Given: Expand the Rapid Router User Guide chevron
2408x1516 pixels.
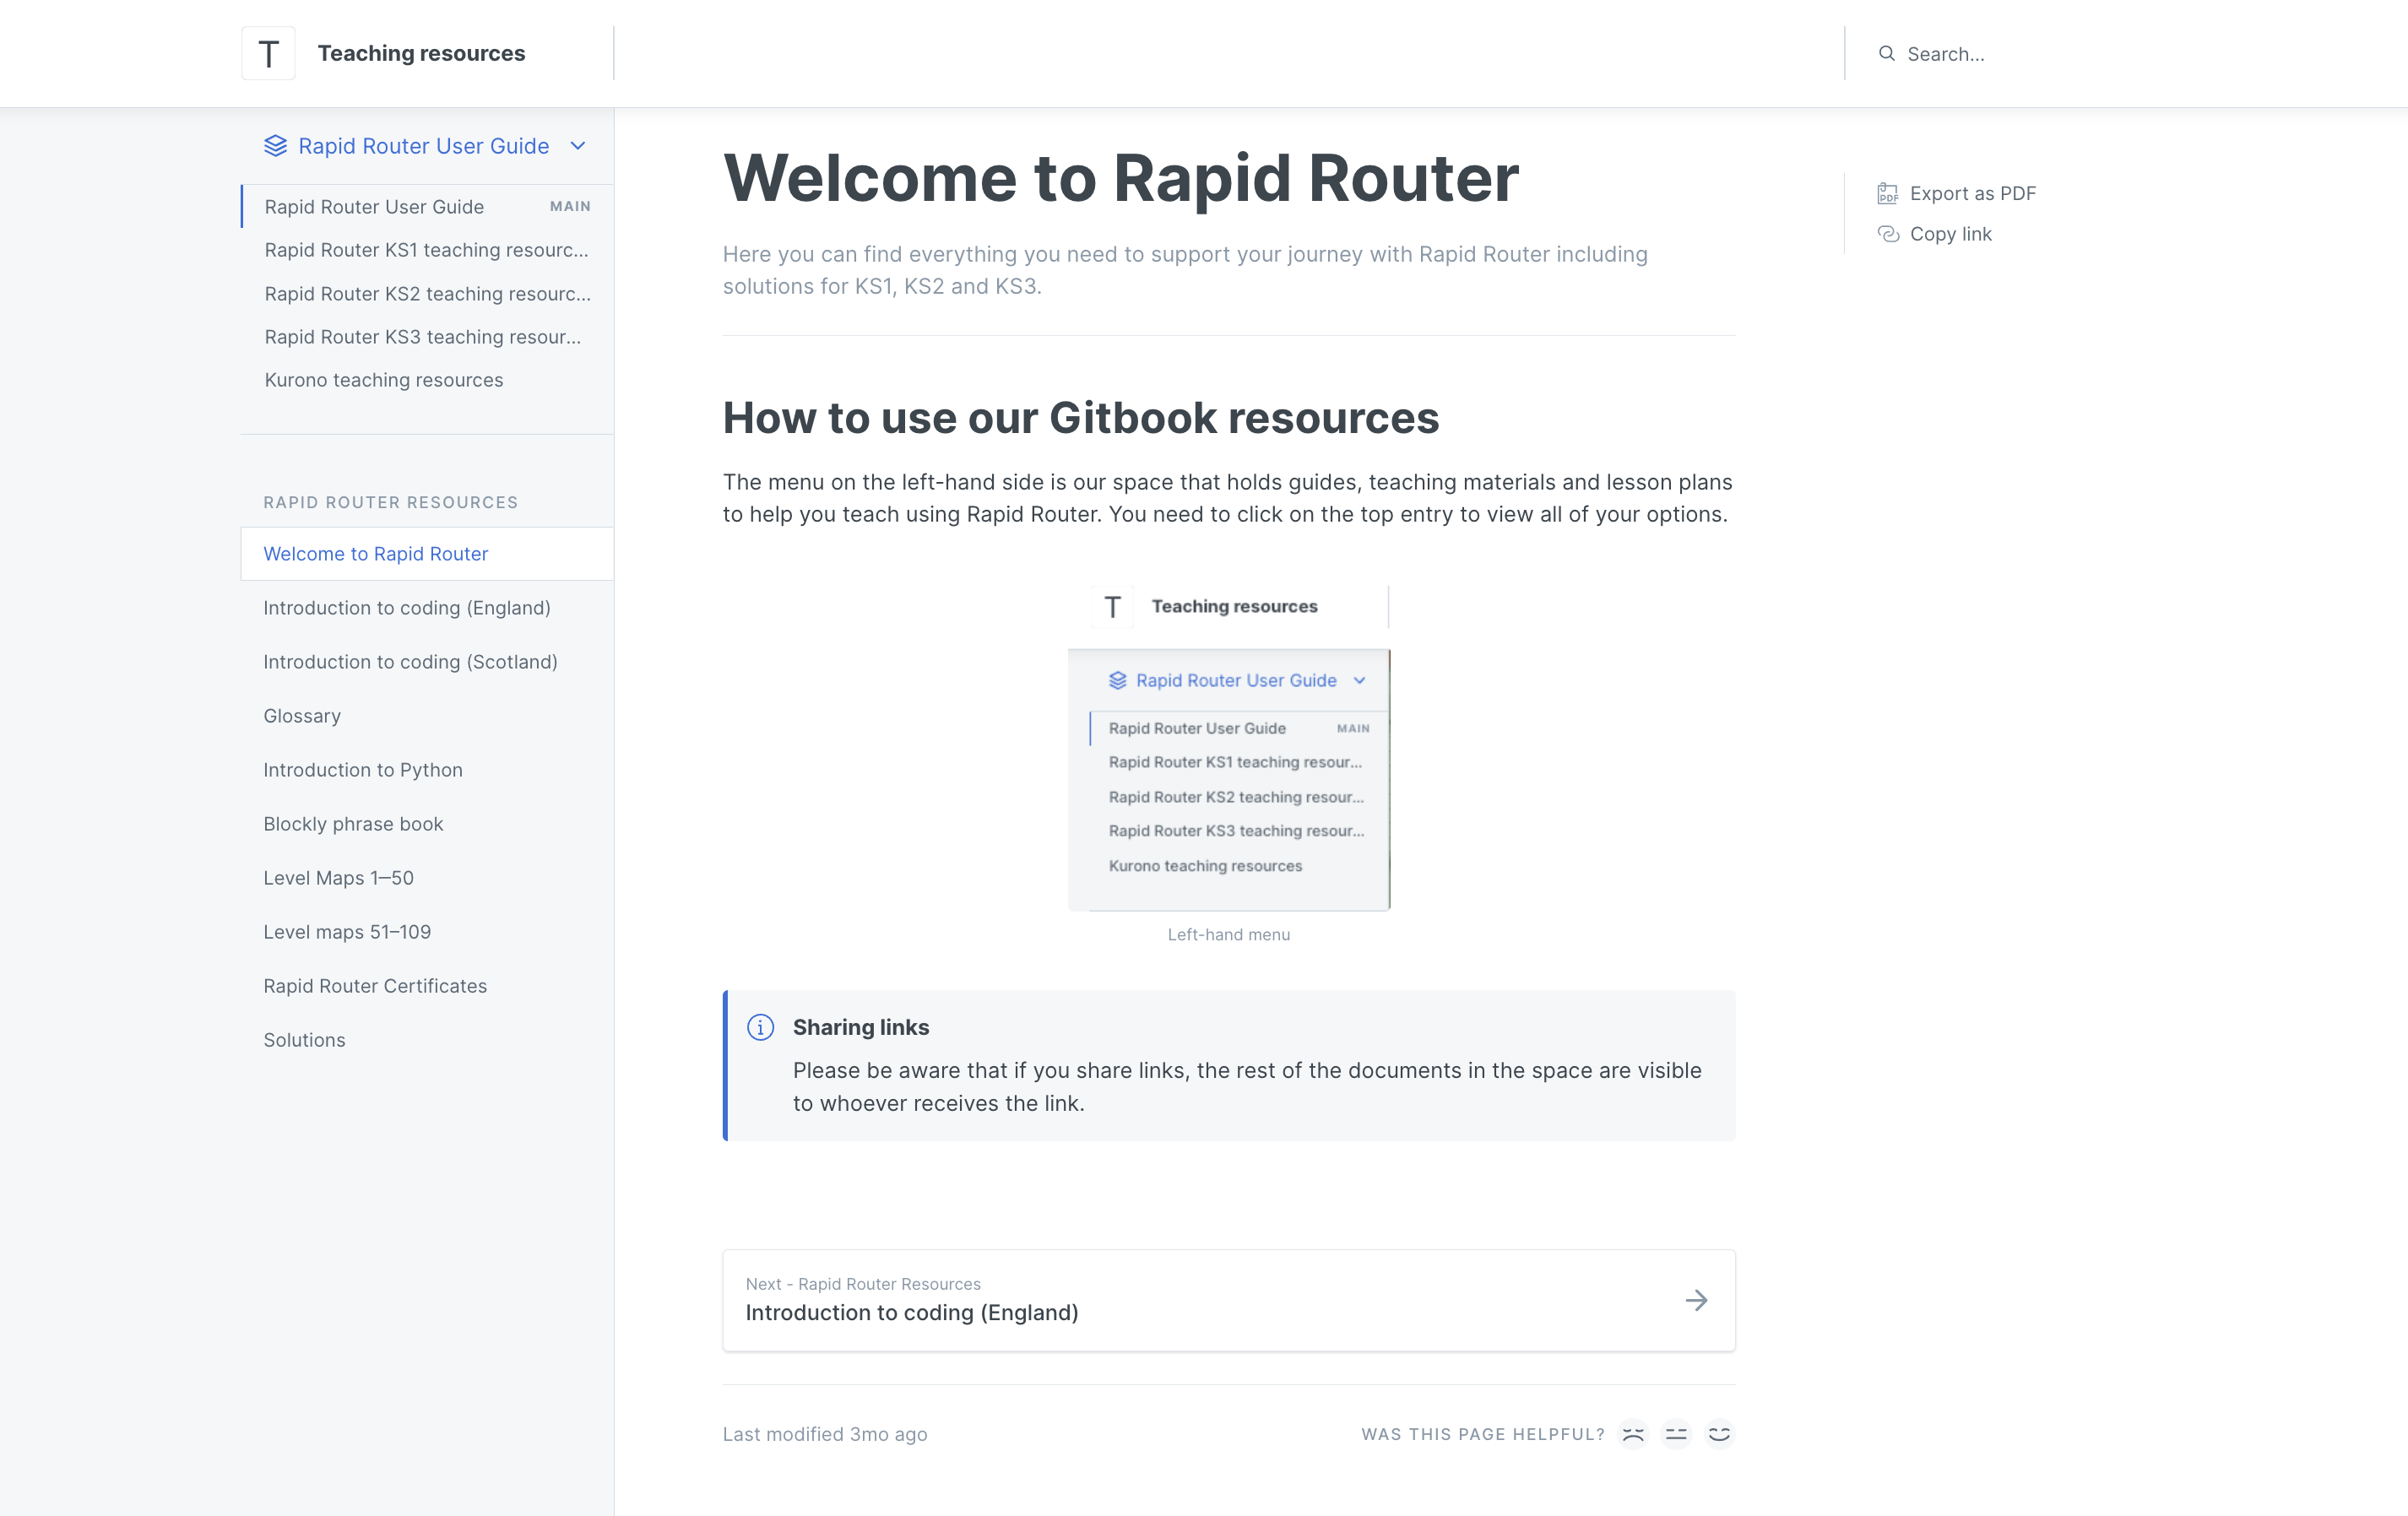Looking at the screenshot, I should coord(578,146).
